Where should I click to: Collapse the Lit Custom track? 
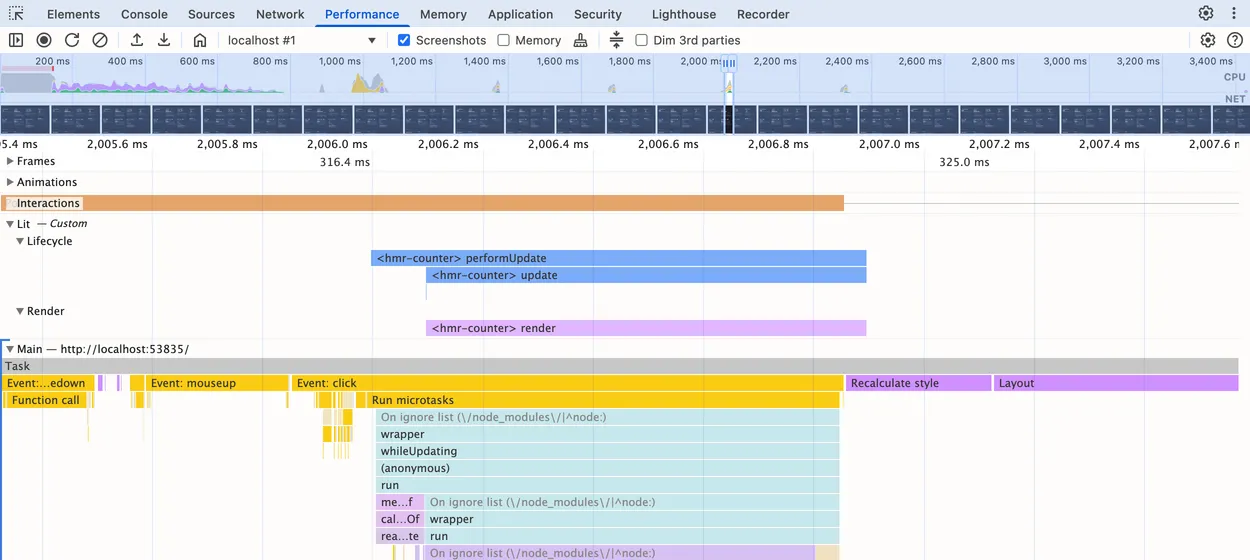tap(10, 224)
